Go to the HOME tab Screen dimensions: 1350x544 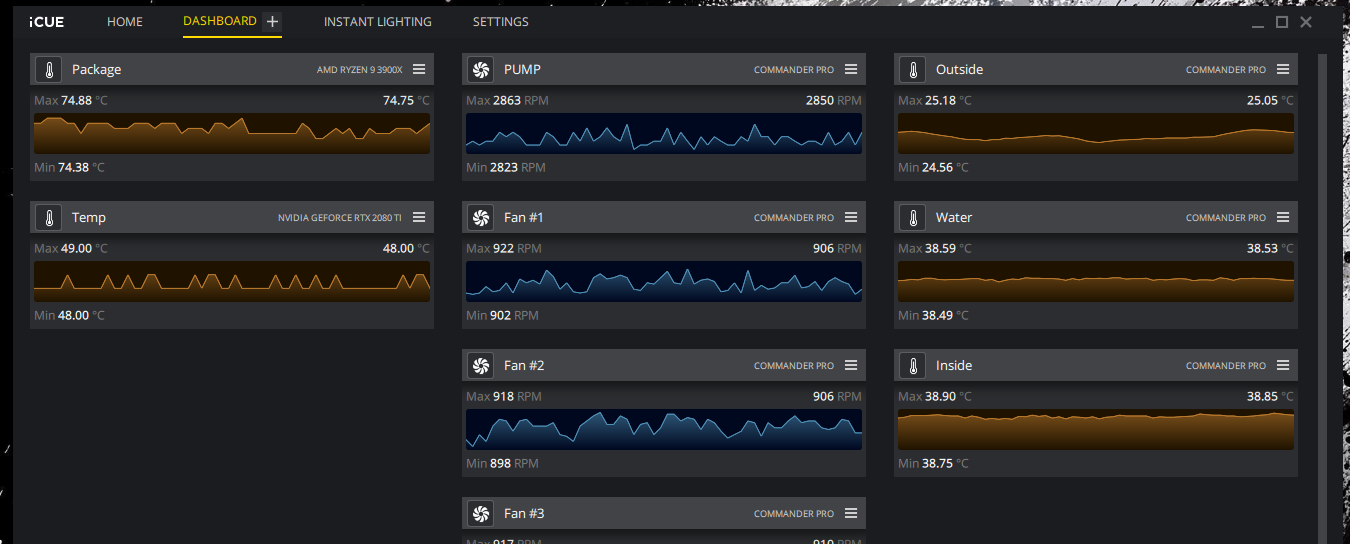[125, 21]
